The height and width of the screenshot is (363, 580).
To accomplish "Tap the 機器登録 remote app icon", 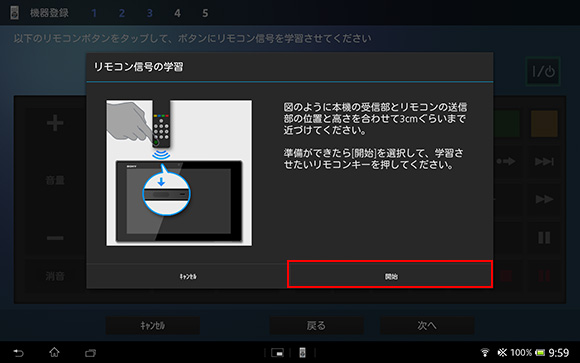I will pos(14,13).
